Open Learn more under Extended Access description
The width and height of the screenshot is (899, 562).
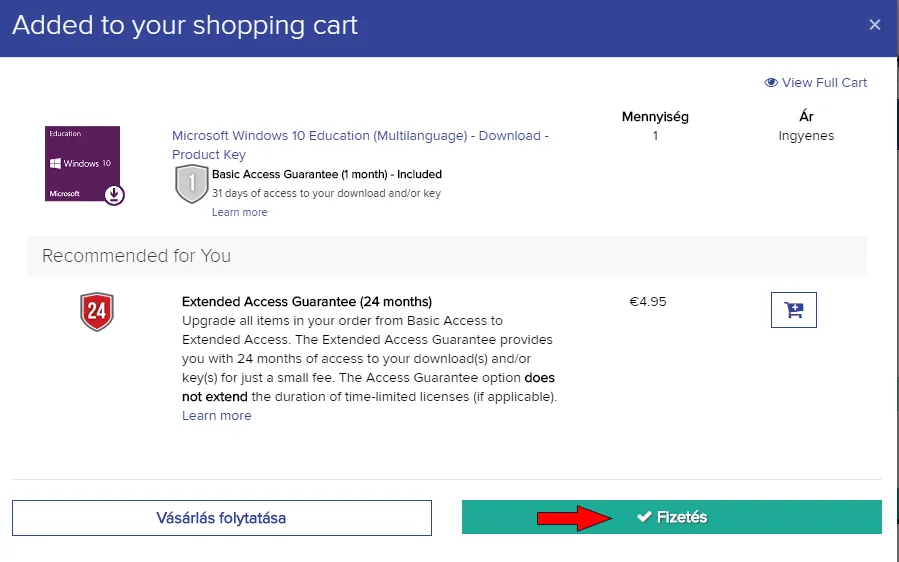coord(216,416)
